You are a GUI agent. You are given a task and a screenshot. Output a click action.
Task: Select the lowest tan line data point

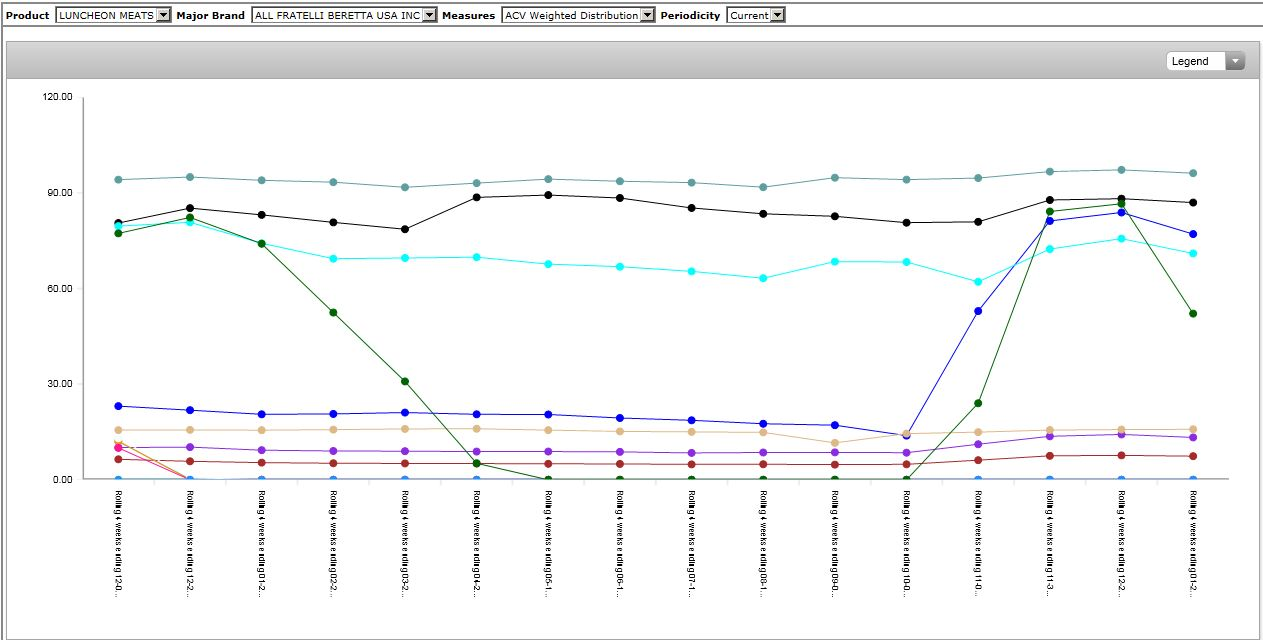835,443
